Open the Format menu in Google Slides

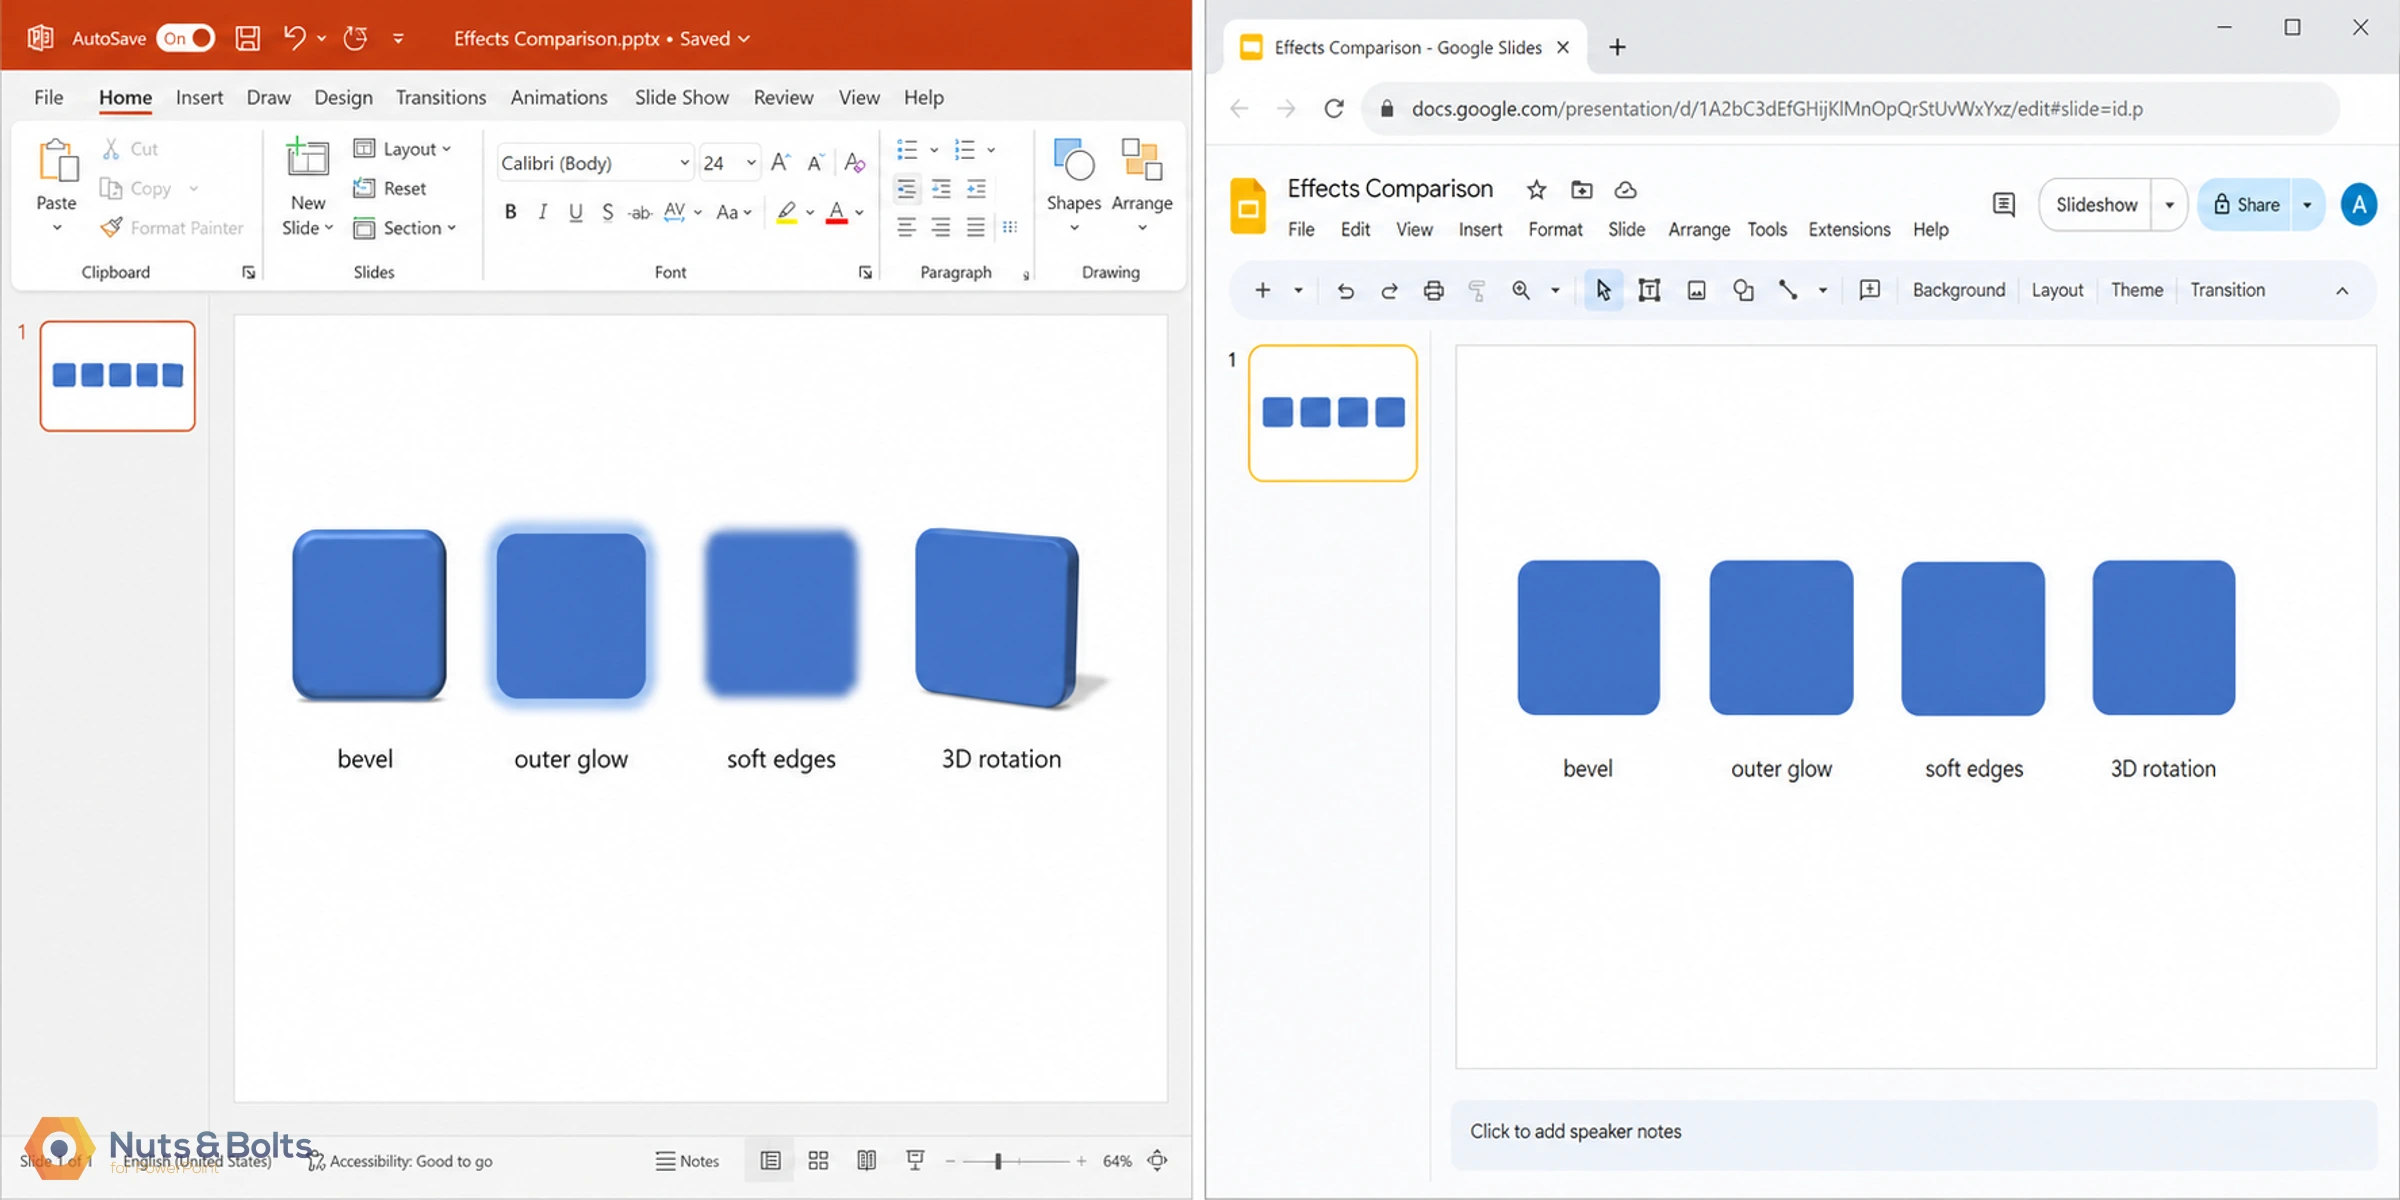pos(1555,229)
